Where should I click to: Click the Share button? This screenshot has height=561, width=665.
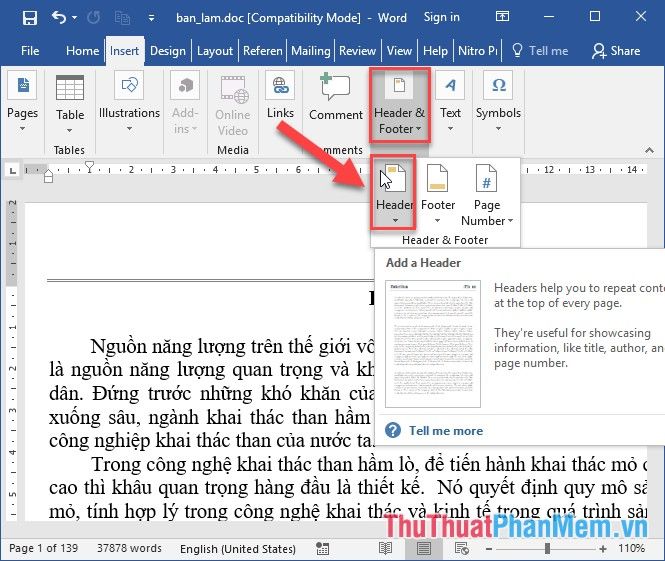pos(616,51)
